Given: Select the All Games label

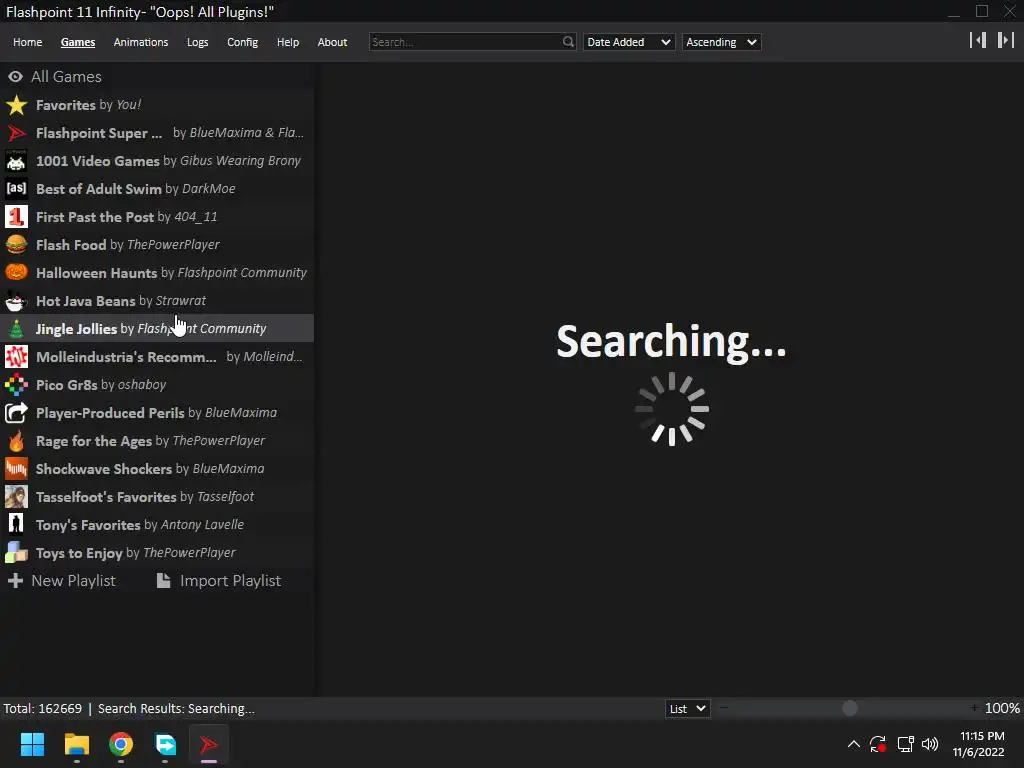Looking at the screenshot, I should coord(67,77).
